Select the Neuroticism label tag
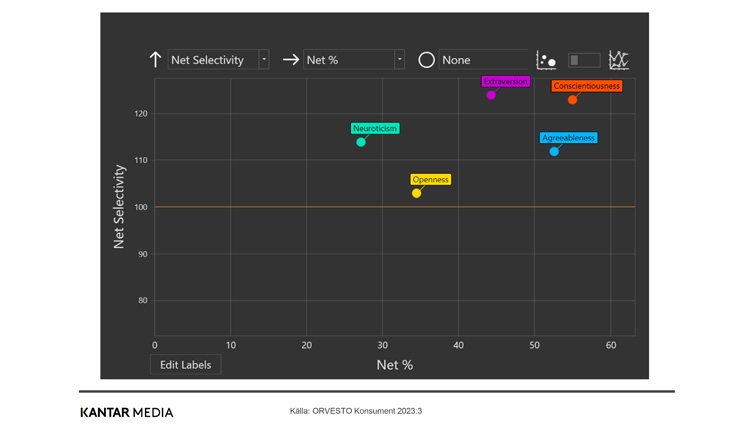This screenshot has height=438, width=750. pyautogui.click(x=375, y=128)
